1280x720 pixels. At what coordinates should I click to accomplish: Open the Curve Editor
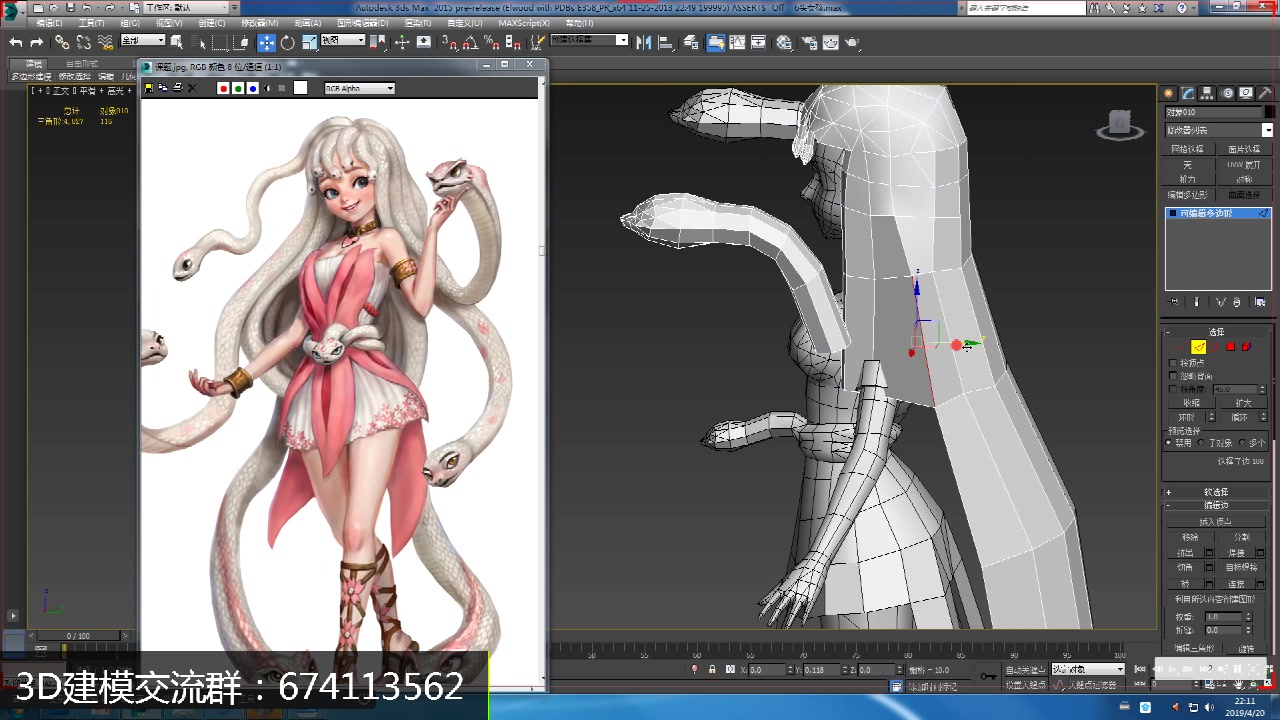click(x=738, y=42)
